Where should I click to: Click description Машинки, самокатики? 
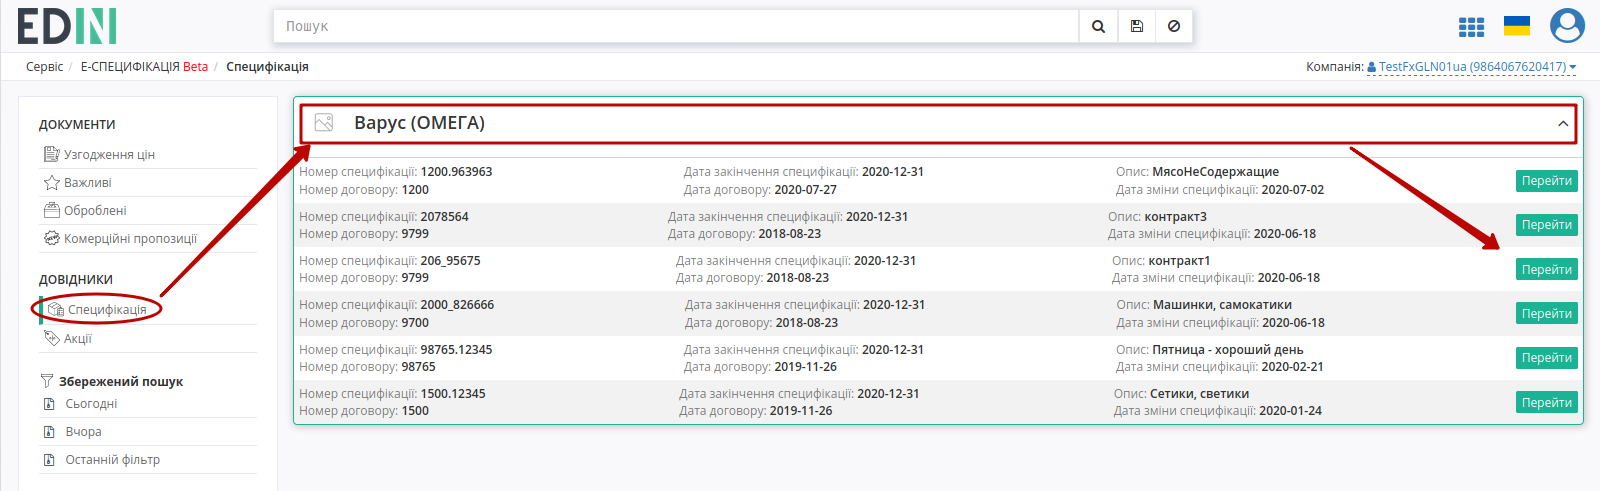coord(1222,305)
